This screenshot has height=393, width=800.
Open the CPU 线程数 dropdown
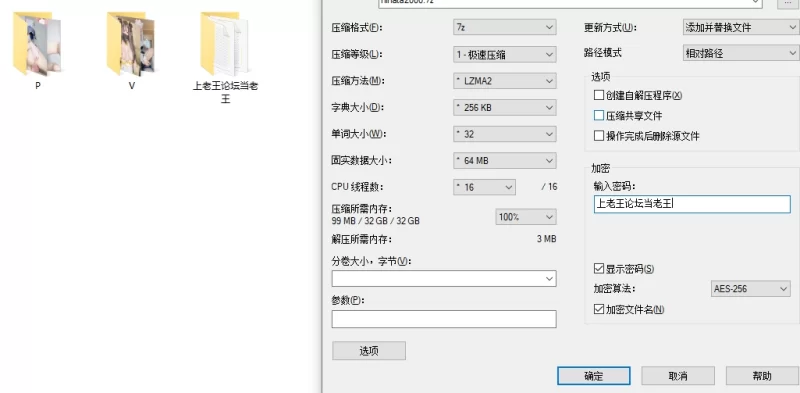tap(484, 187)
